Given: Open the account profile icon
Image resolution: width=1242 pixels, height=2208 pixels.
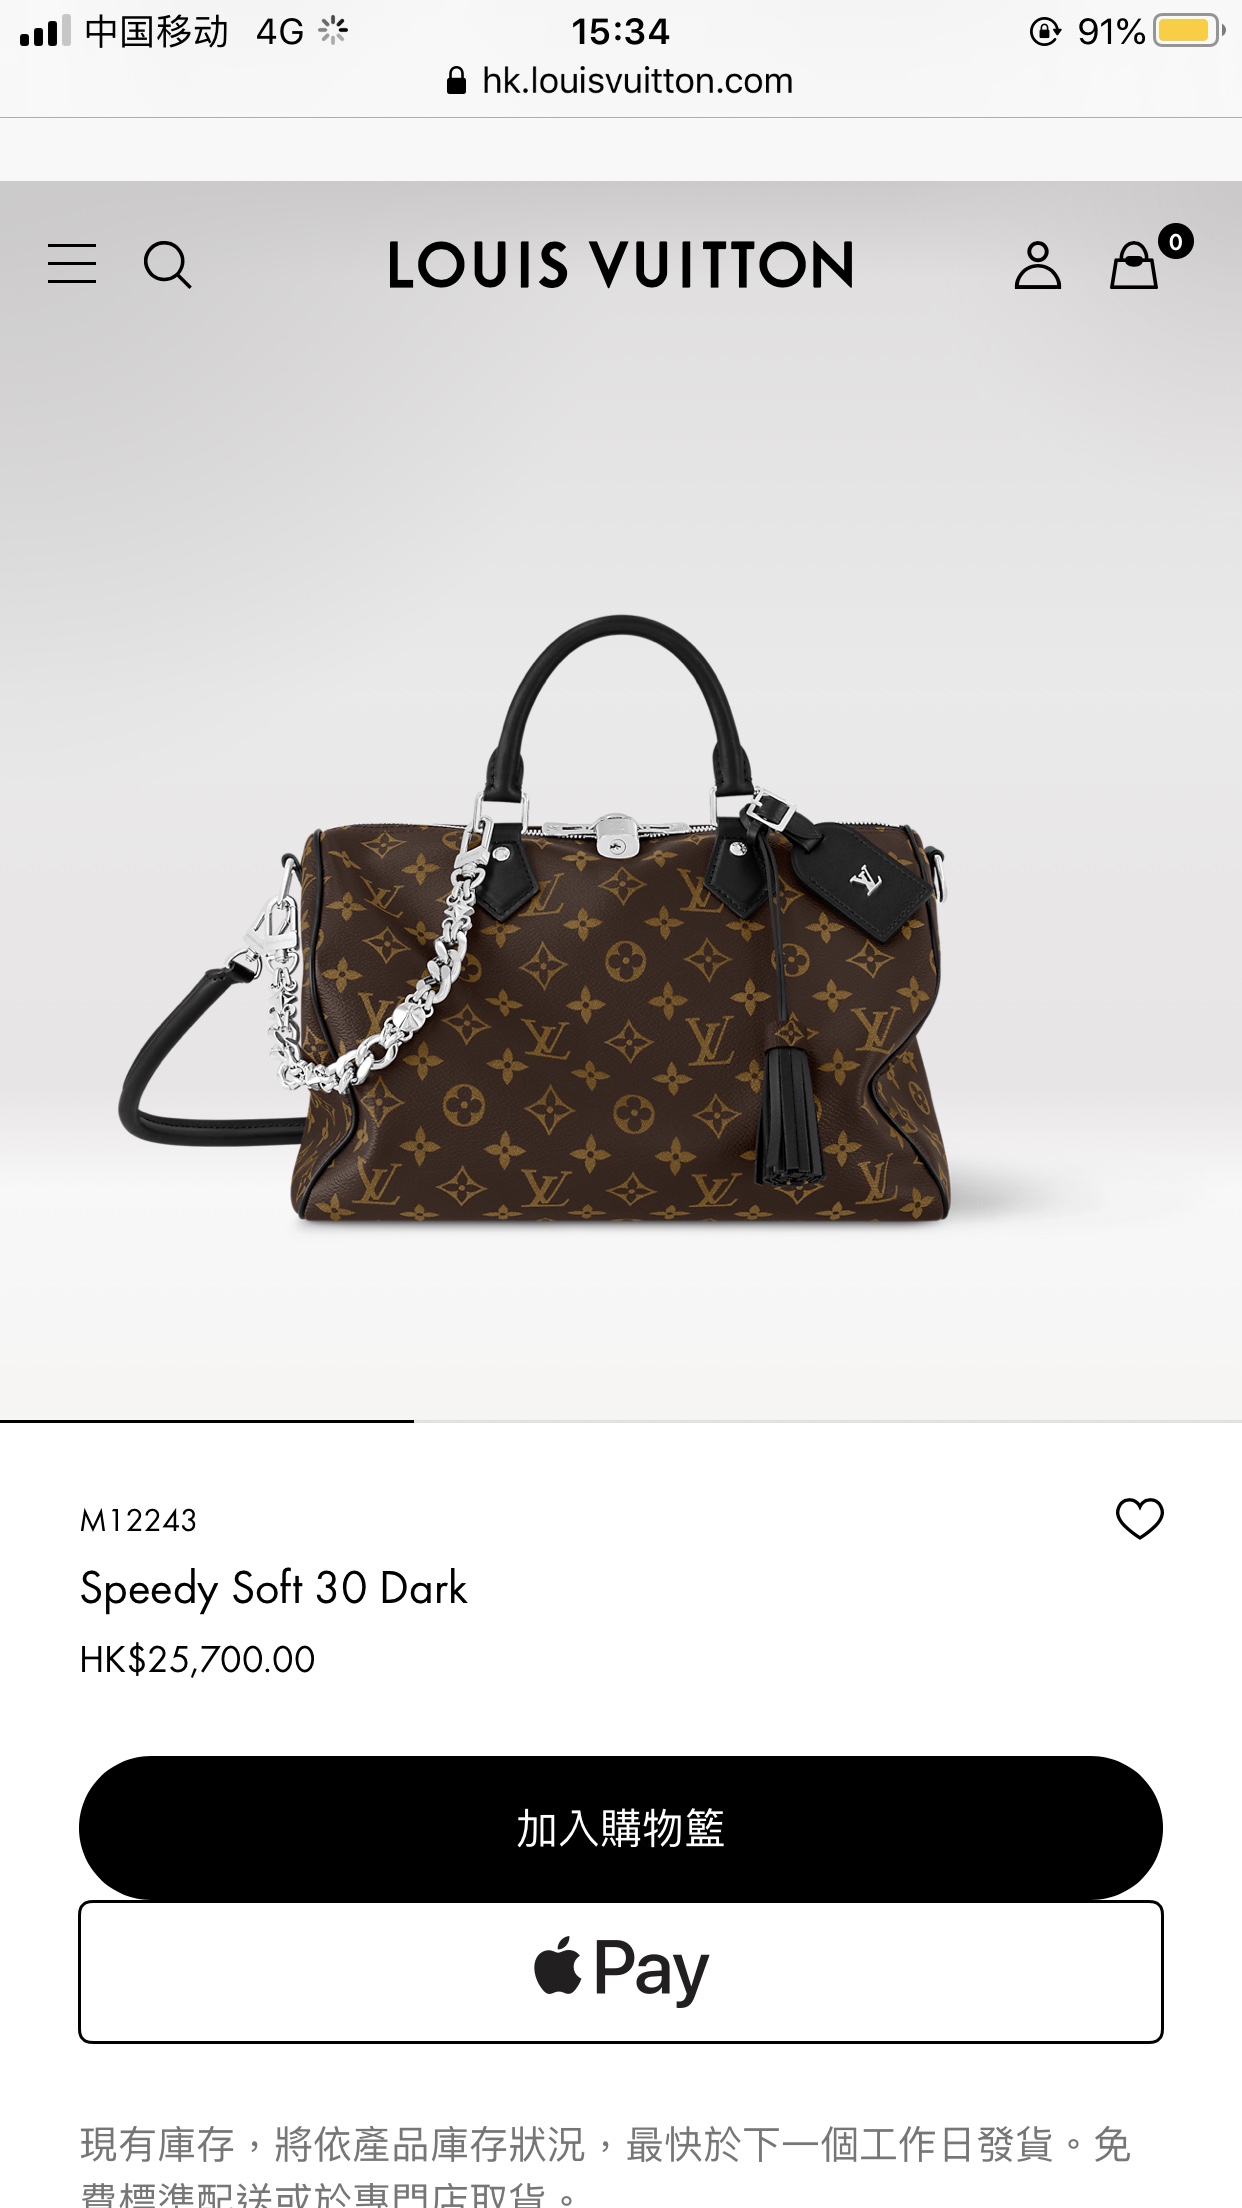Looking at the screenshot, I should coord(1037,265).
